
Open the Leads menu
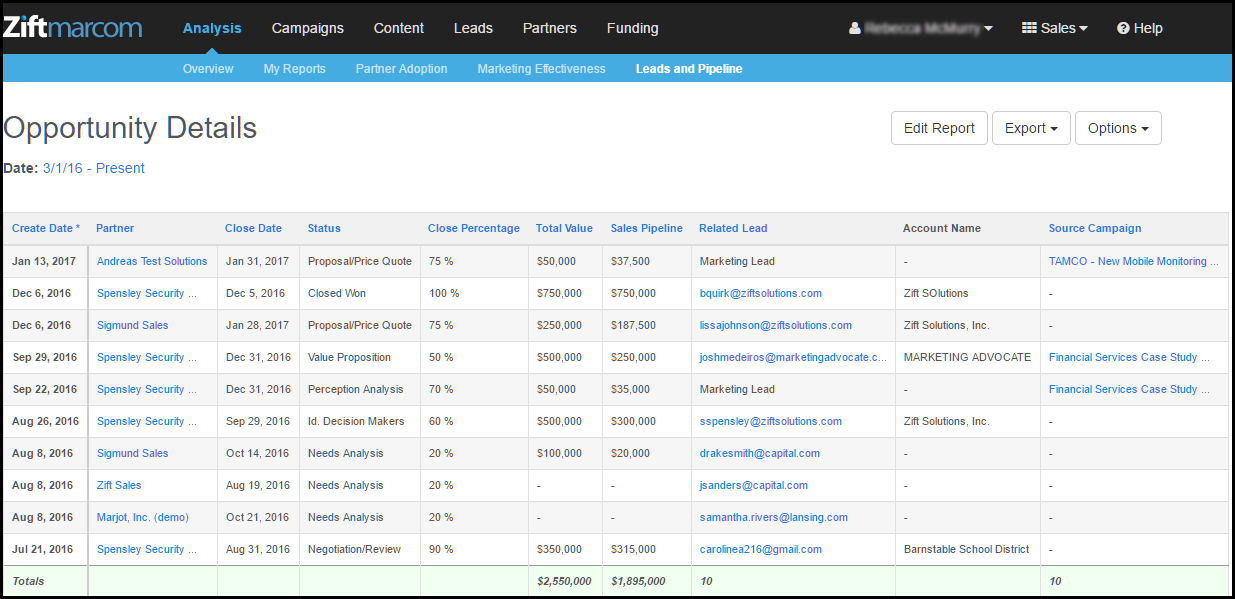[473, 28]
